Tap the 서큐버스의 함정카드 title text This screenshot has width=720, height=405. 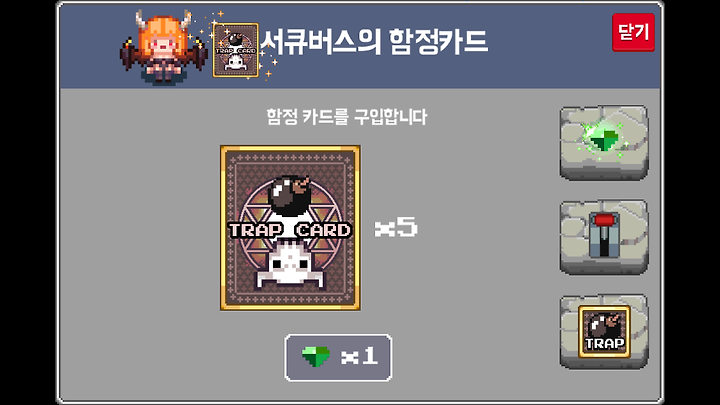pyautogui.click(x=374, y=42)
